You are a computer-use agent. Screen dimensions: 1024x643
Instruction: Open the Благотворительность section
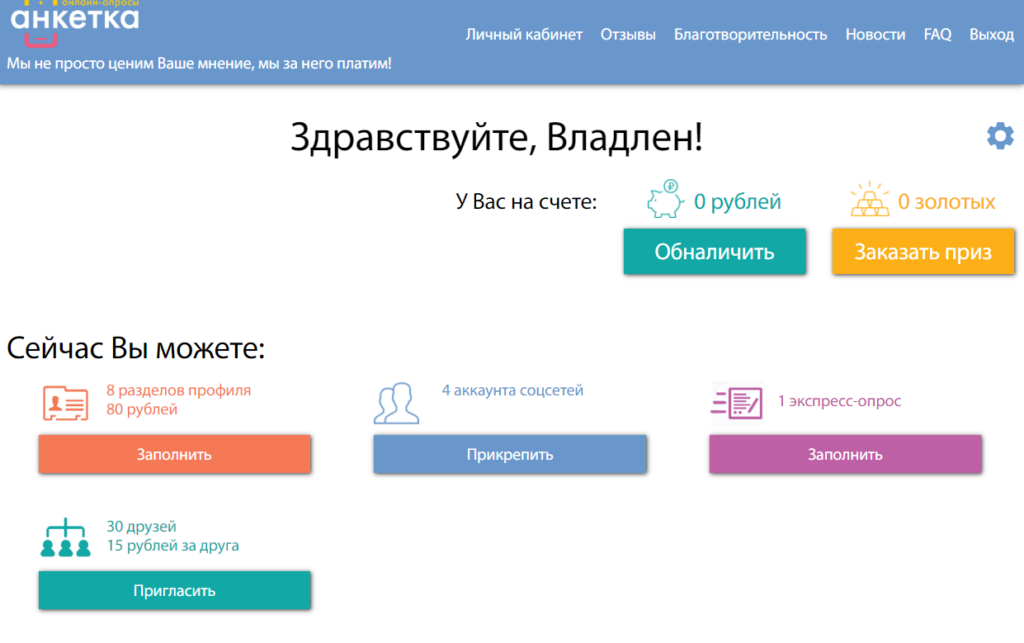pos(750,34)
